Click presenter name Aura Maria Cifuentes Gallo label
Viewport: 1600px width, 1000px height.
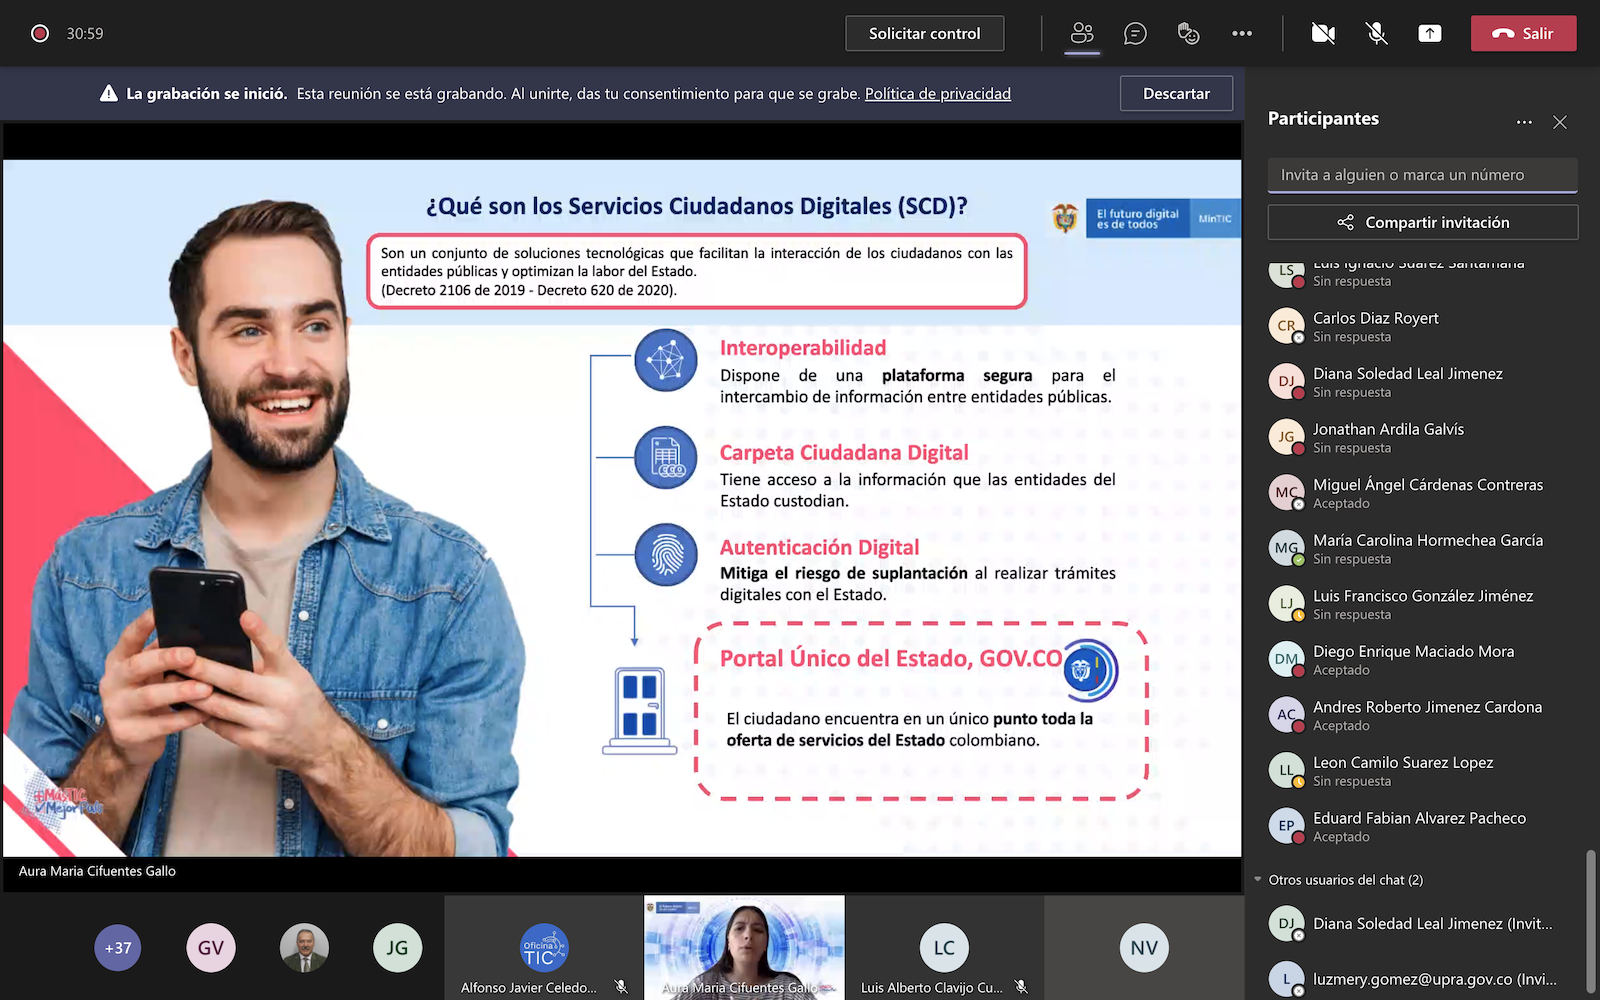tap(97, 871)
